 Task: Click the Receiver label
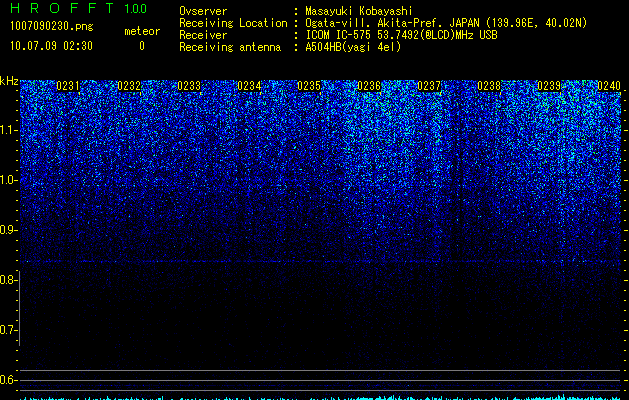click(x=203, y=35)
